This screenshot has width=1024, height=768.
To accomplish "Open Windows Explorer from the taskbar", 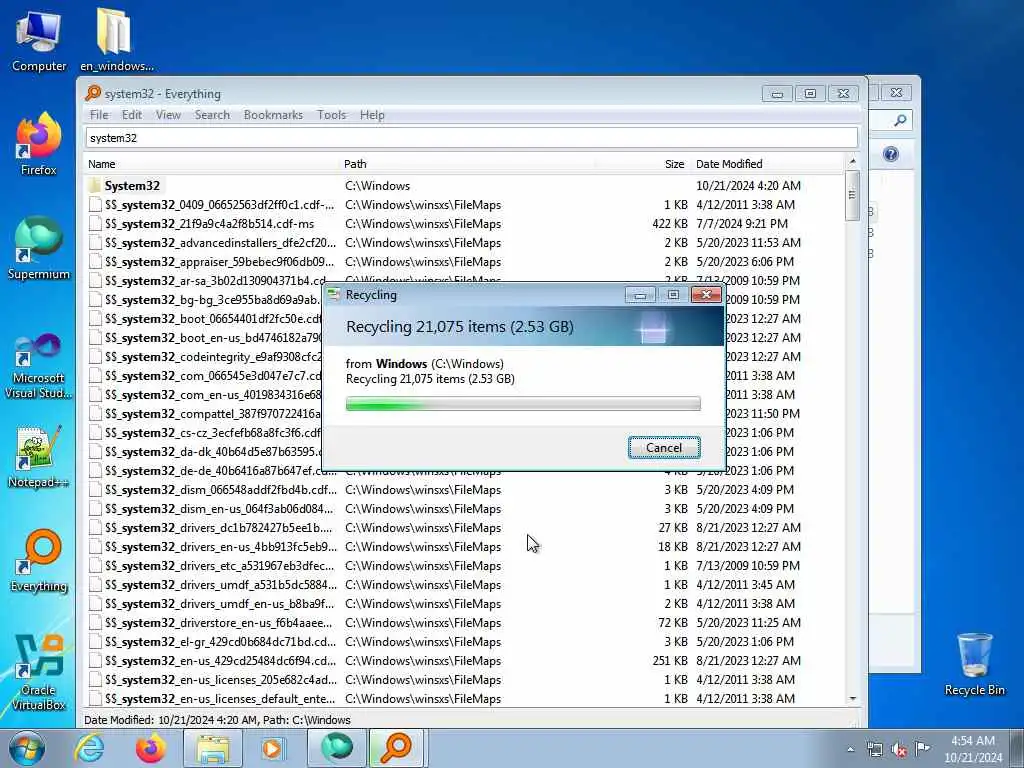I will [x=213, y=748].
